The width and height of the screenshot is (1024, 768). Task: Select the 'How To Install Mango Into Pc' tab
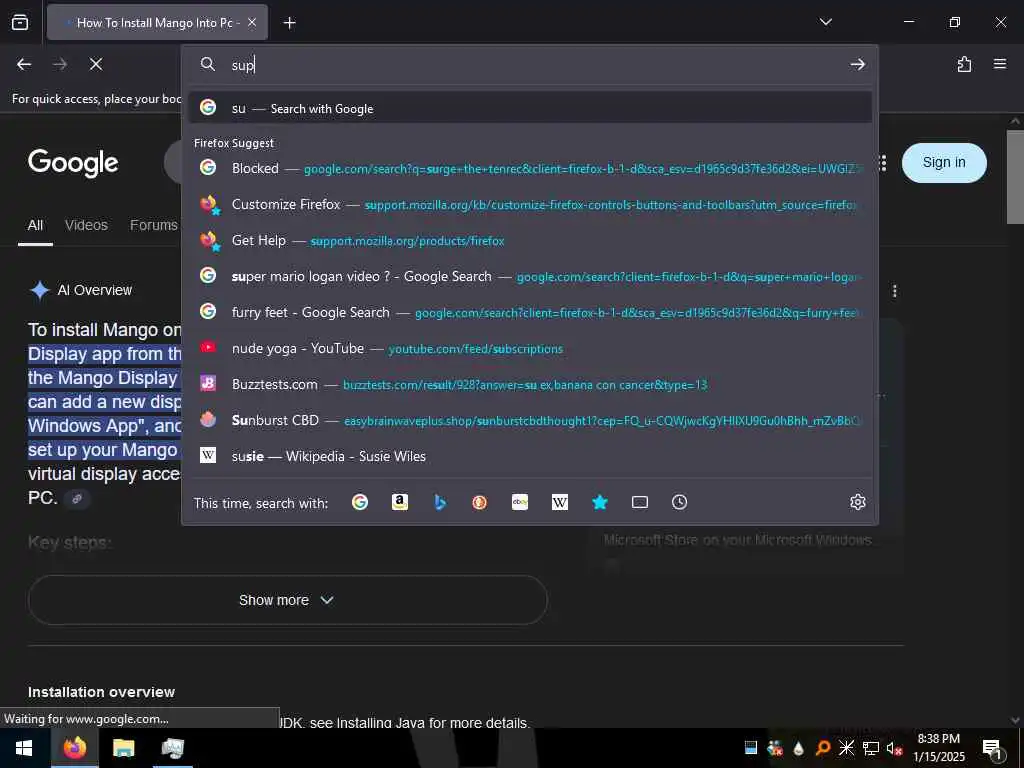(158, 23)
